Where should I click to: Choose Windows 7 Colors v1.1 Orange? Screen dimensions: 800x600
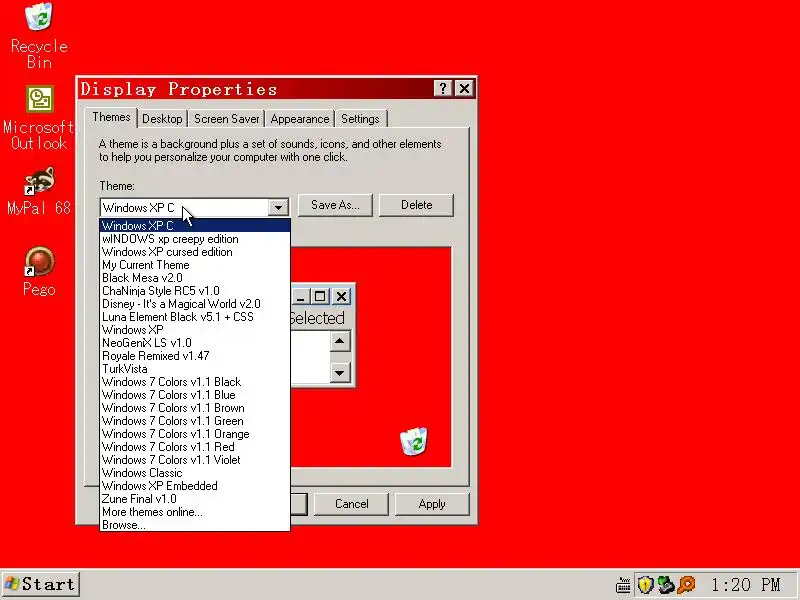(195, 434)
